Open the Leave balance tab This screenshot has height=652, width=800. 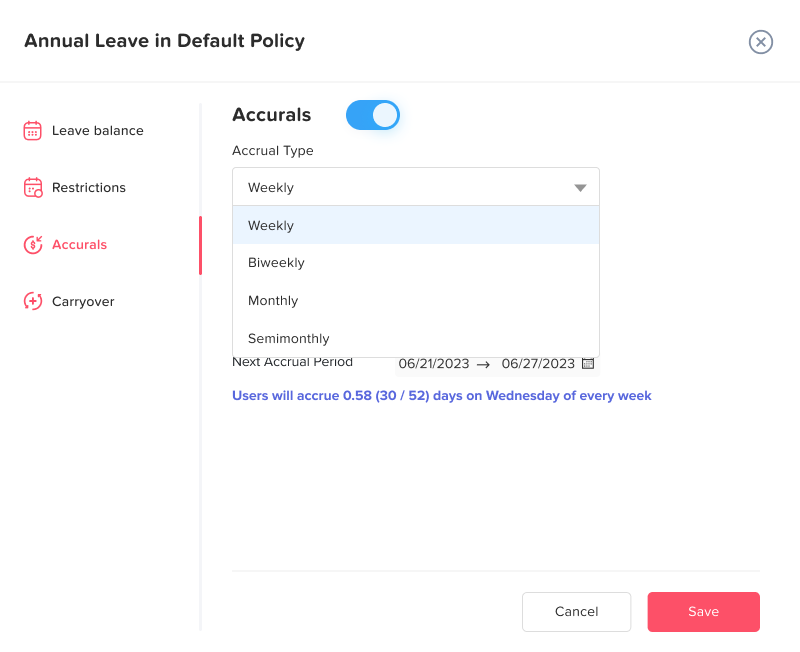pos(97,131)
